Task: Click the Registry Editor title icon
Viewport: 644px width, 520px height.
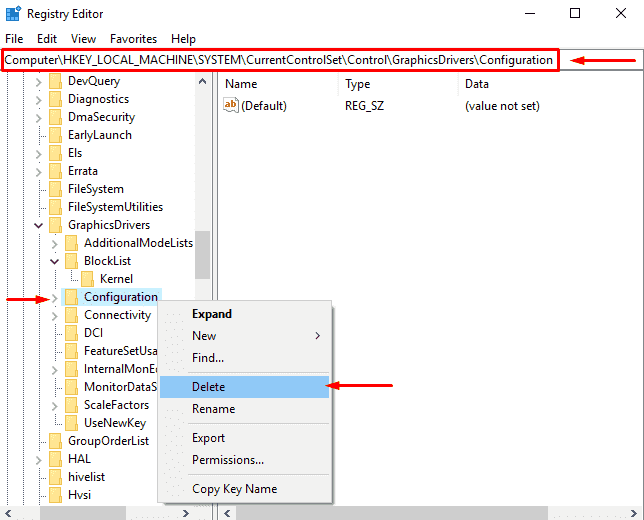Action: point(13,14)
